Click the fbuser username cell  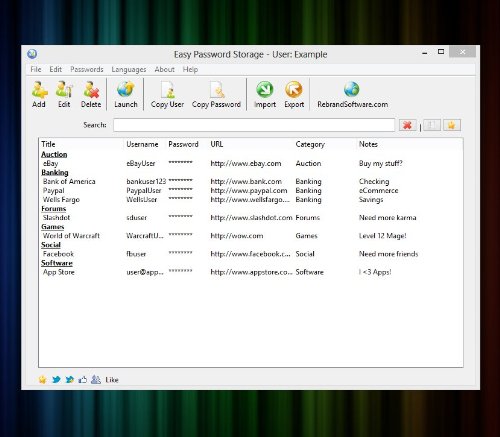[136, 254]
